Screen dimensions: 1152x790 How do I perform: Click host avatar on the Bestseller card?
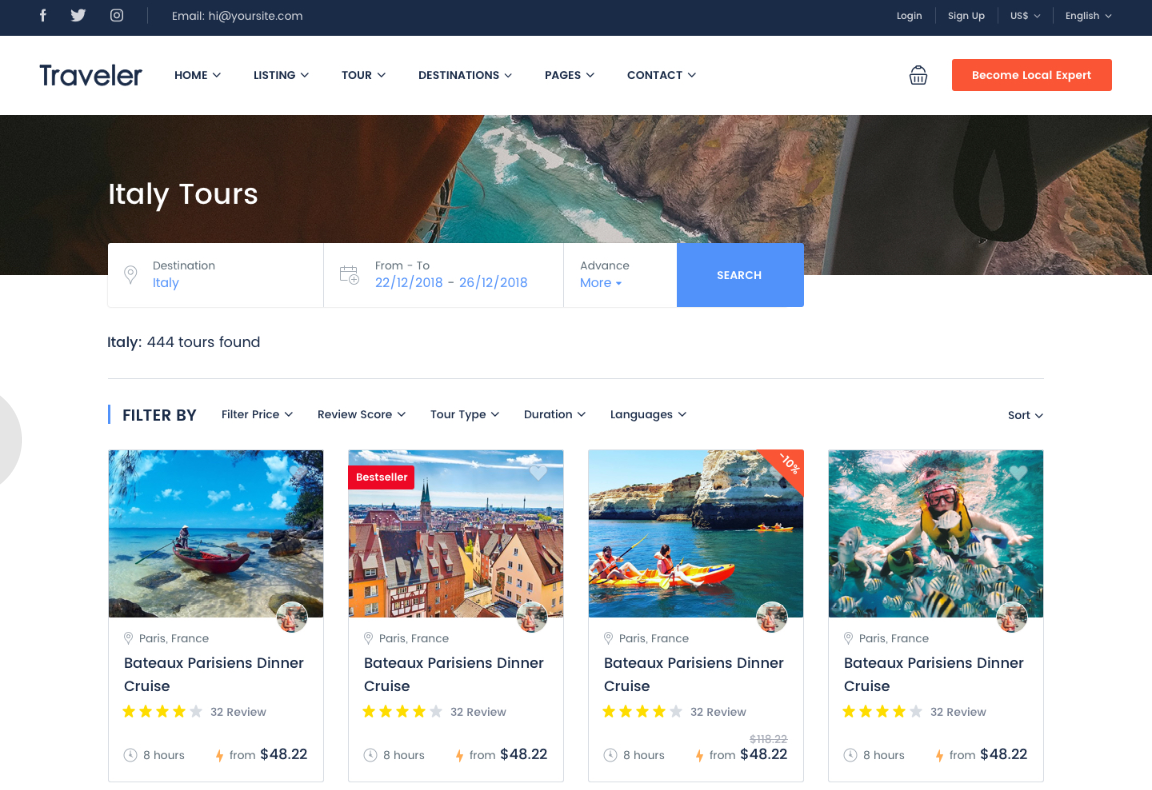[x=532, y=617]
